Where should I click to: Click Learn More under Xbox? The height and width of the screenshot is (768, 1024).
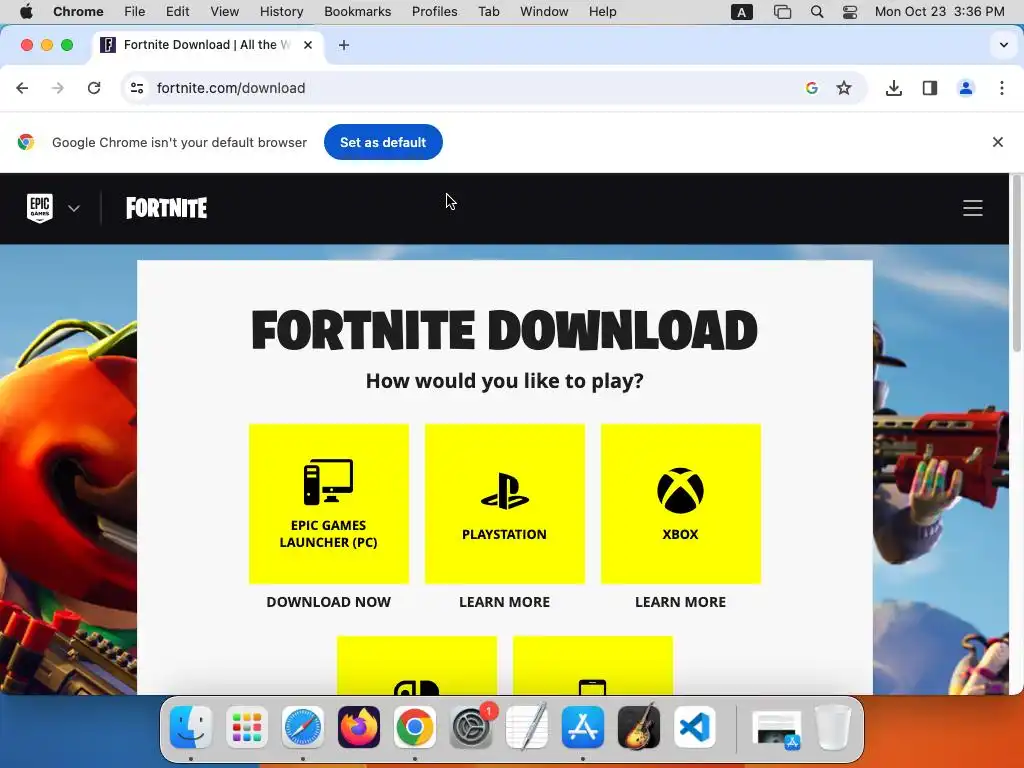click(680, 602)
